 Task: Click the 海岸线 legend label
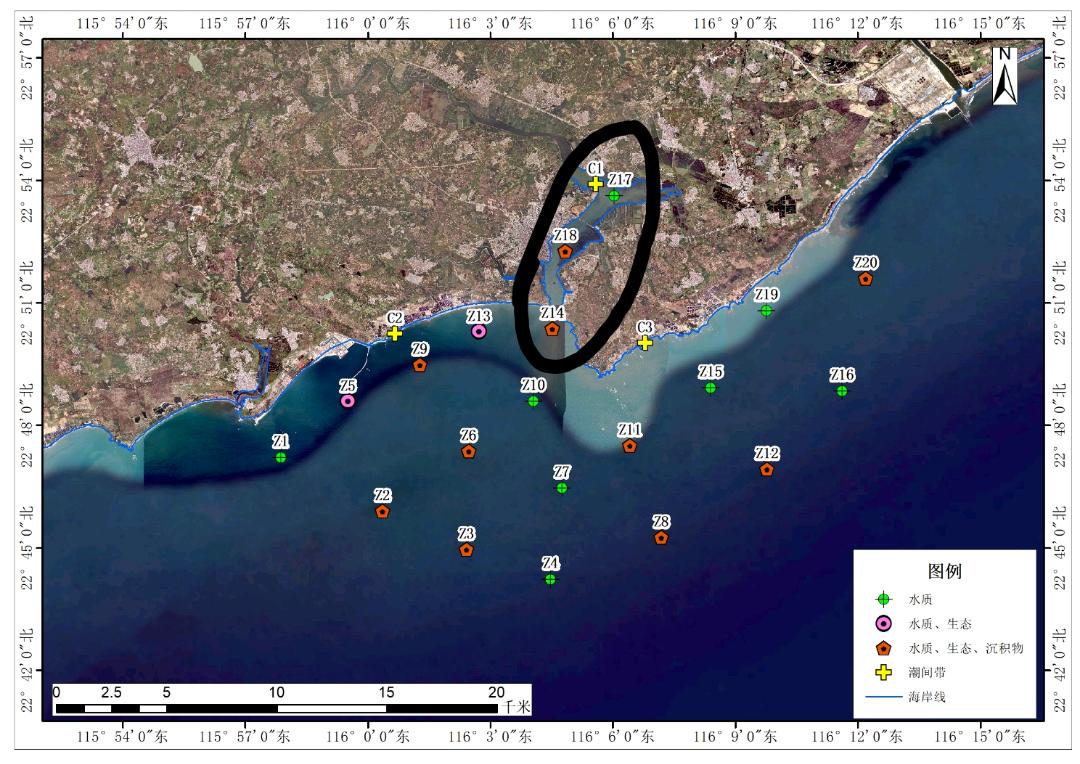[926, 696]
